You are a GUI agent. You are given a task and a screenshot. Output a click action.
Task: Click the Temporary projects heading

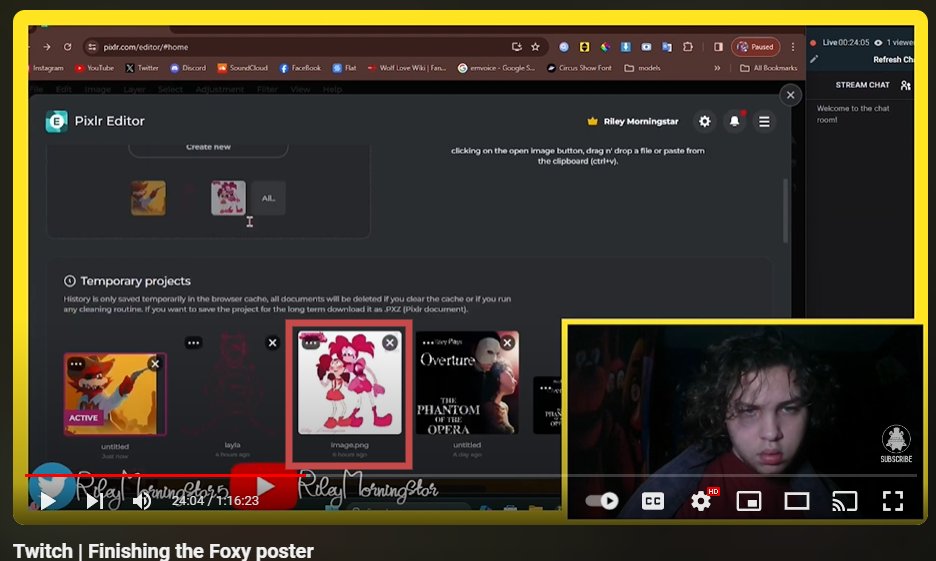(x=136, y=281)
